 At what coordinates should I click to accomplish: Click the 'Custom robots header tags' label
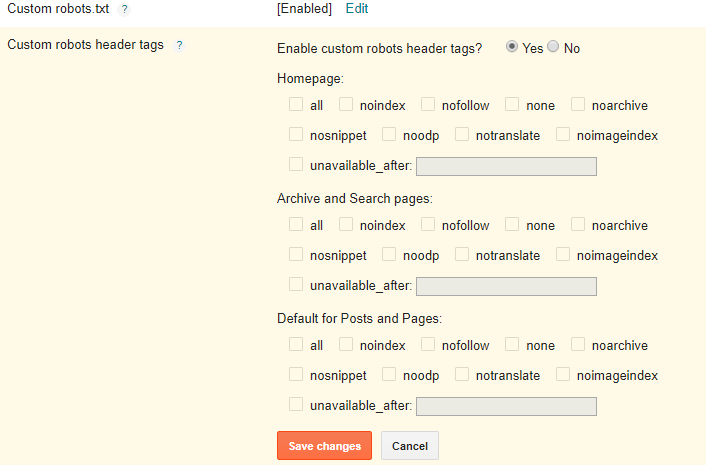(x=86, y=45)
